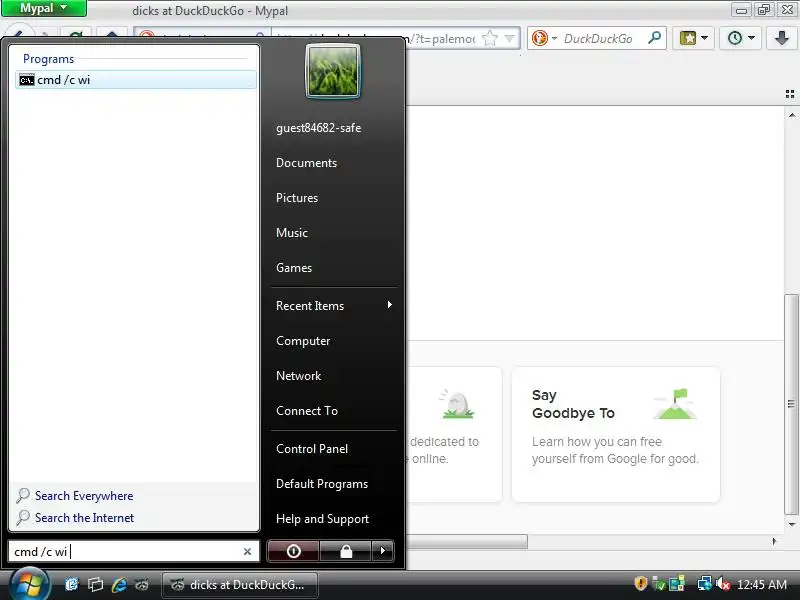Click the 12:45 AM clock
The width and height of the screenshot is (800, 600).
[x=762, y=585]
